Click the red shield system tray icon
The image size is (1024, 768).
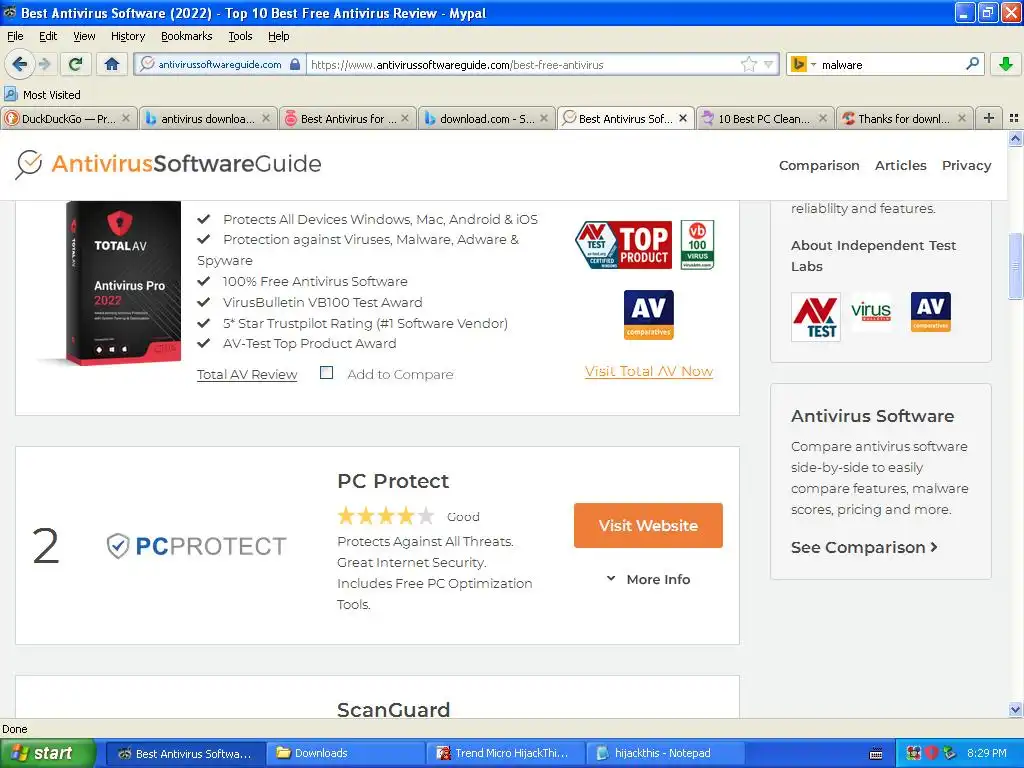(932, 753)
